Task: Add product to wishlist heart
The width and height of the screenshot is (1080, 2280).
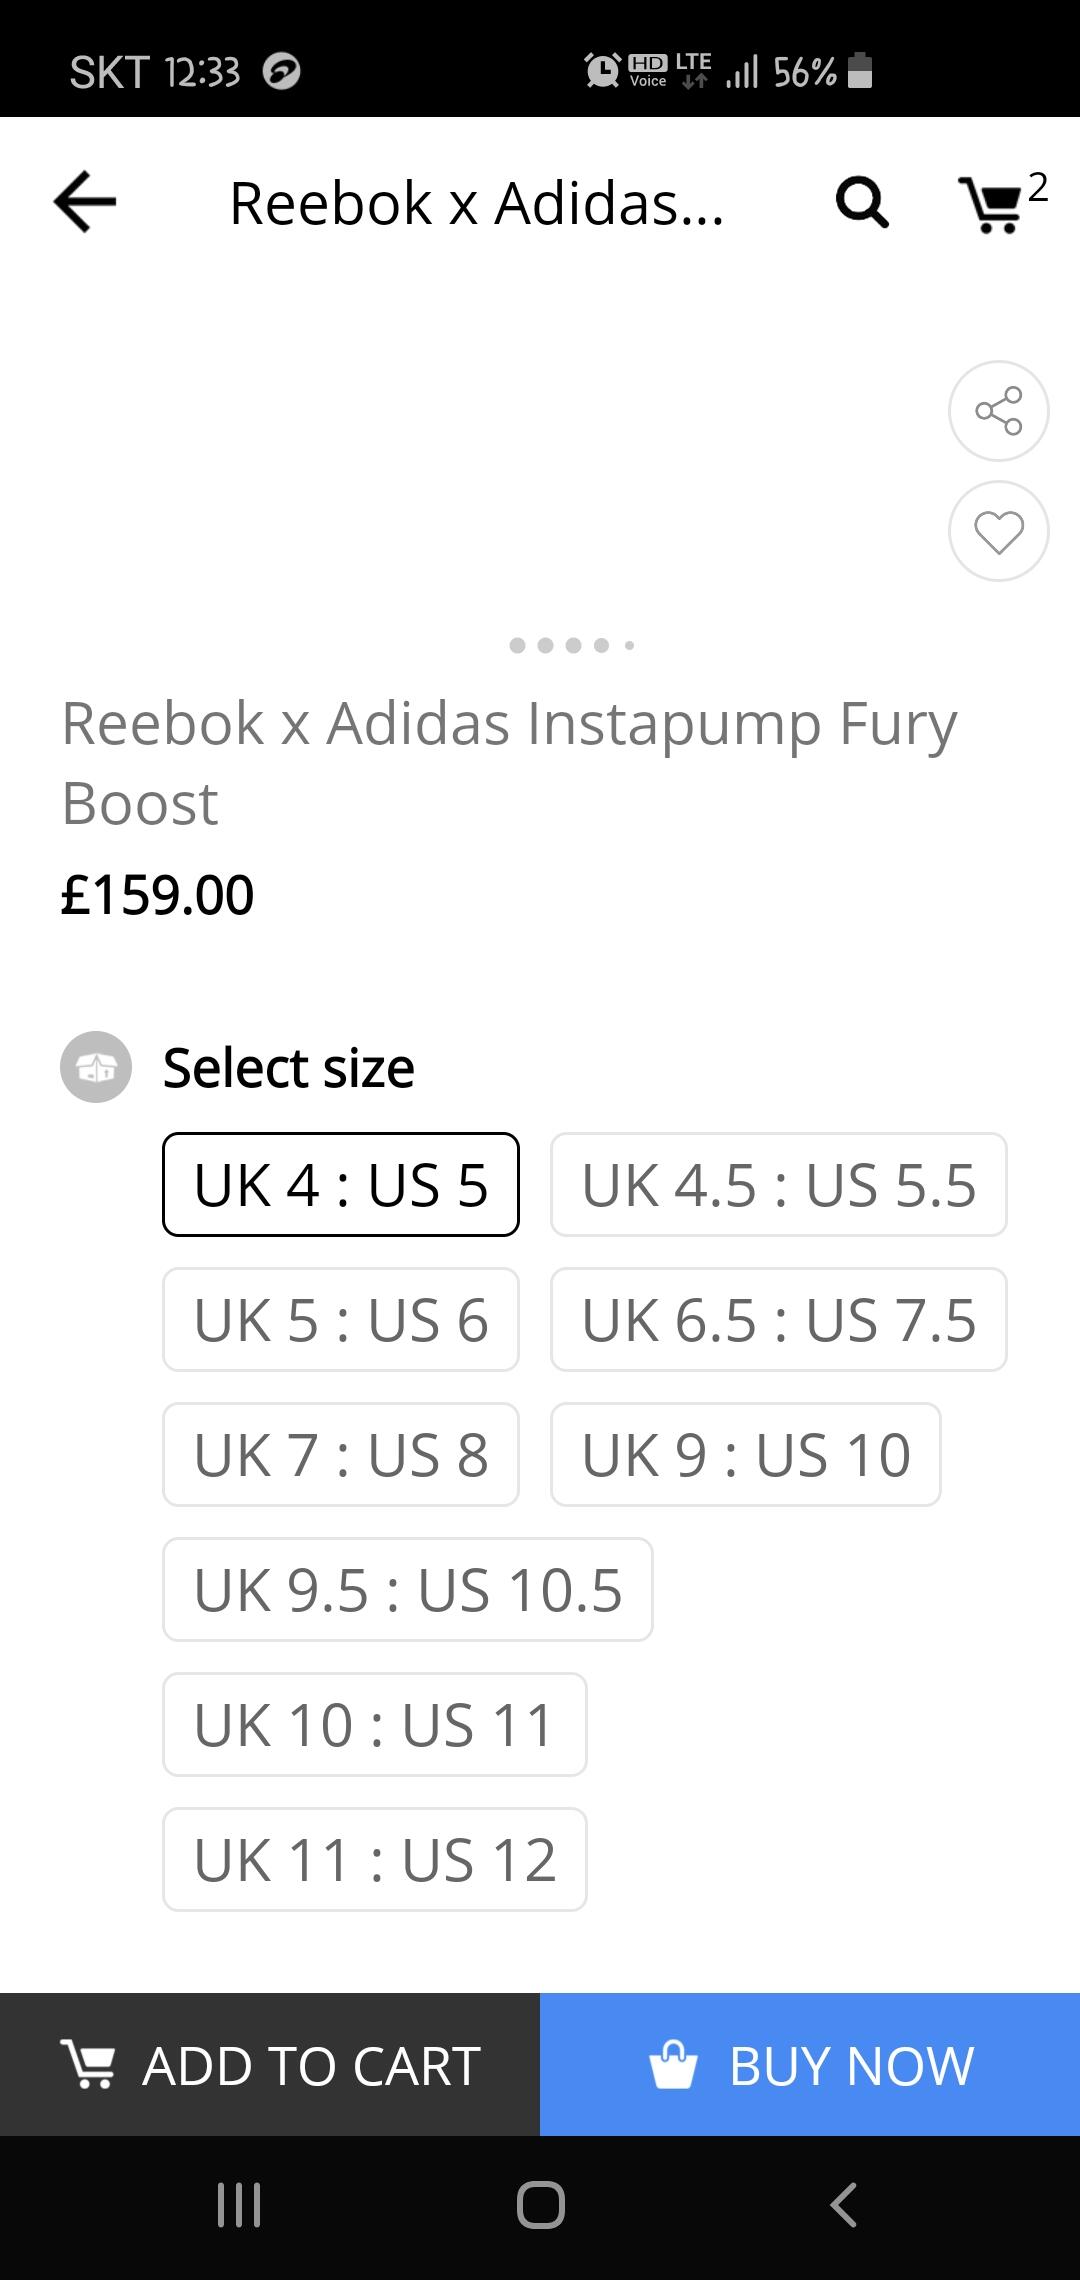Action: 998,531
